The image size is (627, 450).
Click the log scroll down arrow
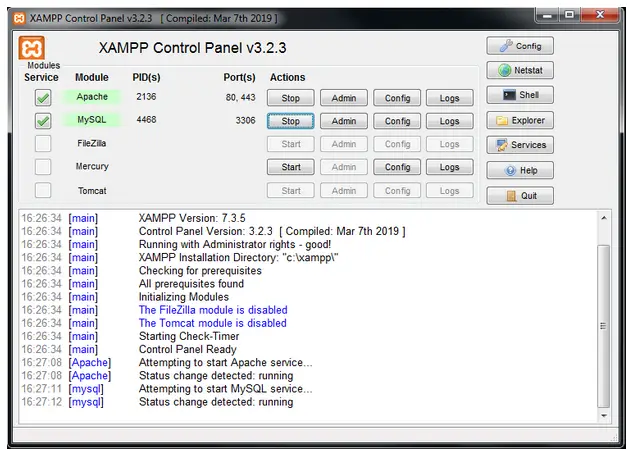pos(604,416)
